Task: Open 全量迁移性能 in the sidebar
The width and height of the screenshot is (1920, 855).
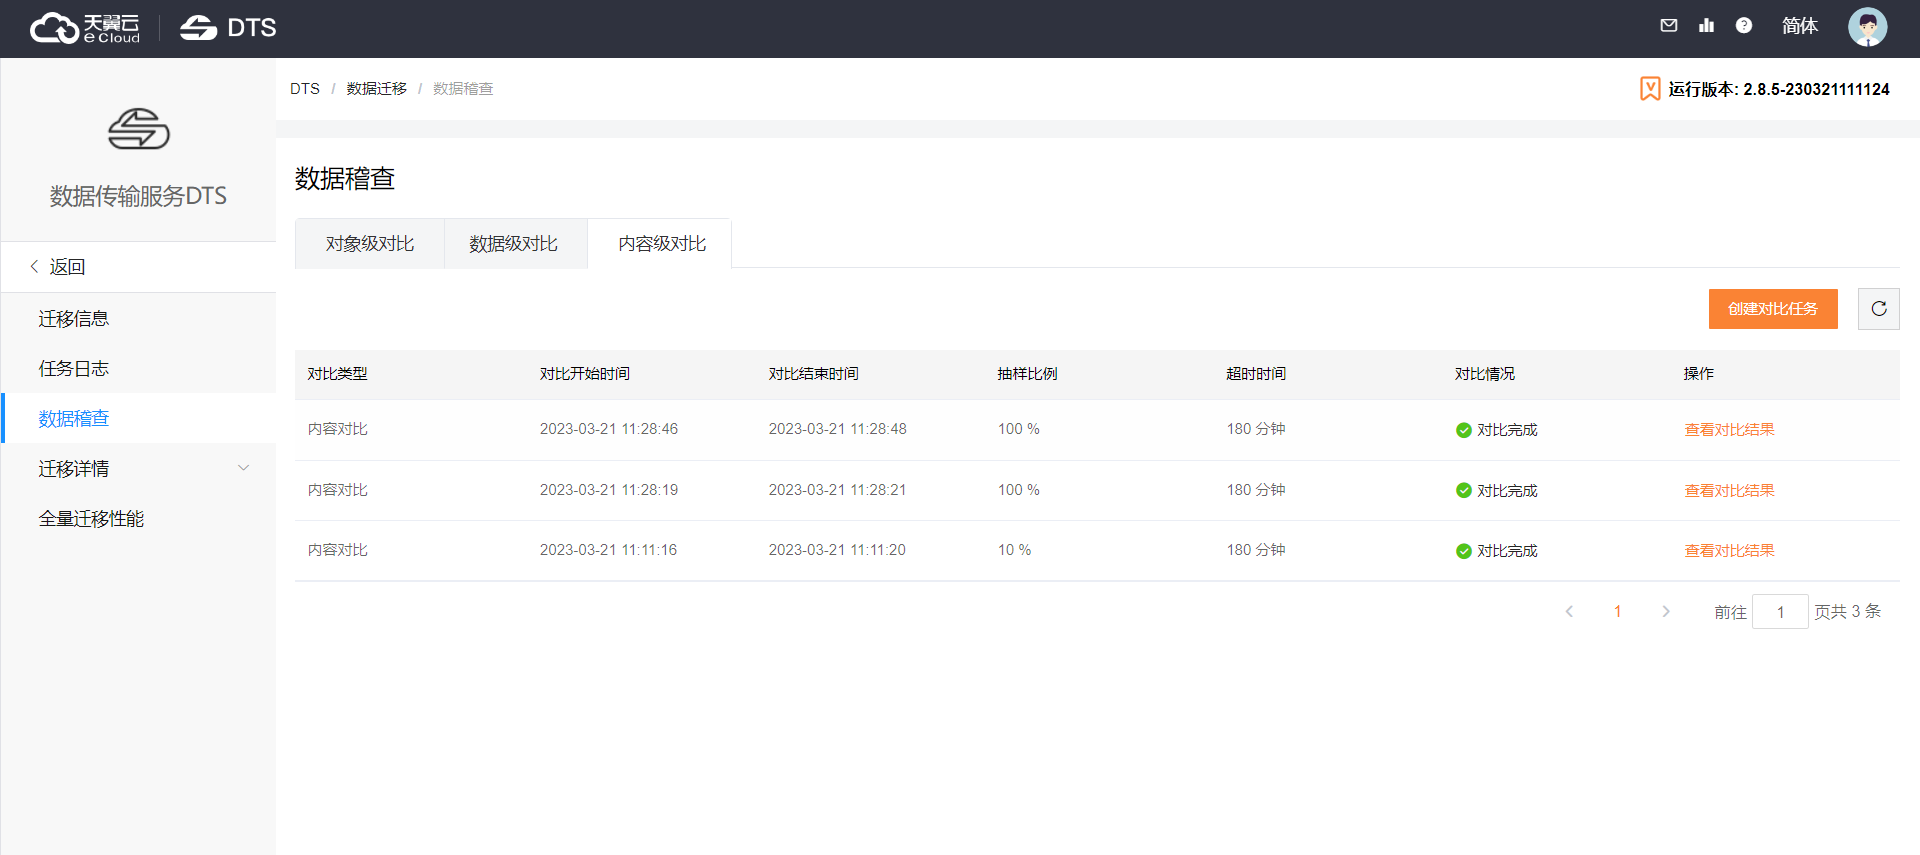Action: pyautogui.click(x=91, y=519)
